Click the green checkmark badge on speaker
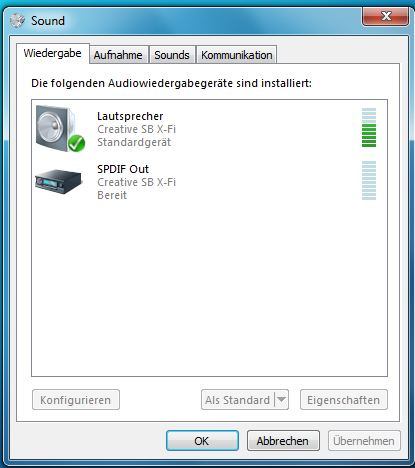The height and width of the screenshot is (468, 415). click(x=76, y=143)
